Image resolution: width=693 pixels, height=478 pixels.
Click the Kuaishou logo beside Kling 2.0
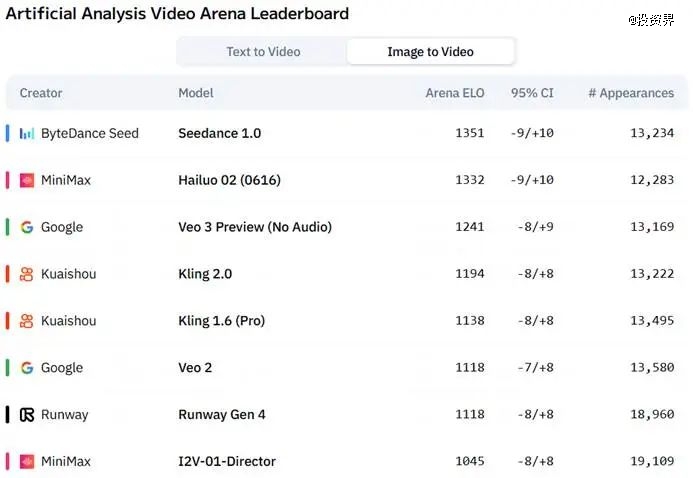point(27,274)
